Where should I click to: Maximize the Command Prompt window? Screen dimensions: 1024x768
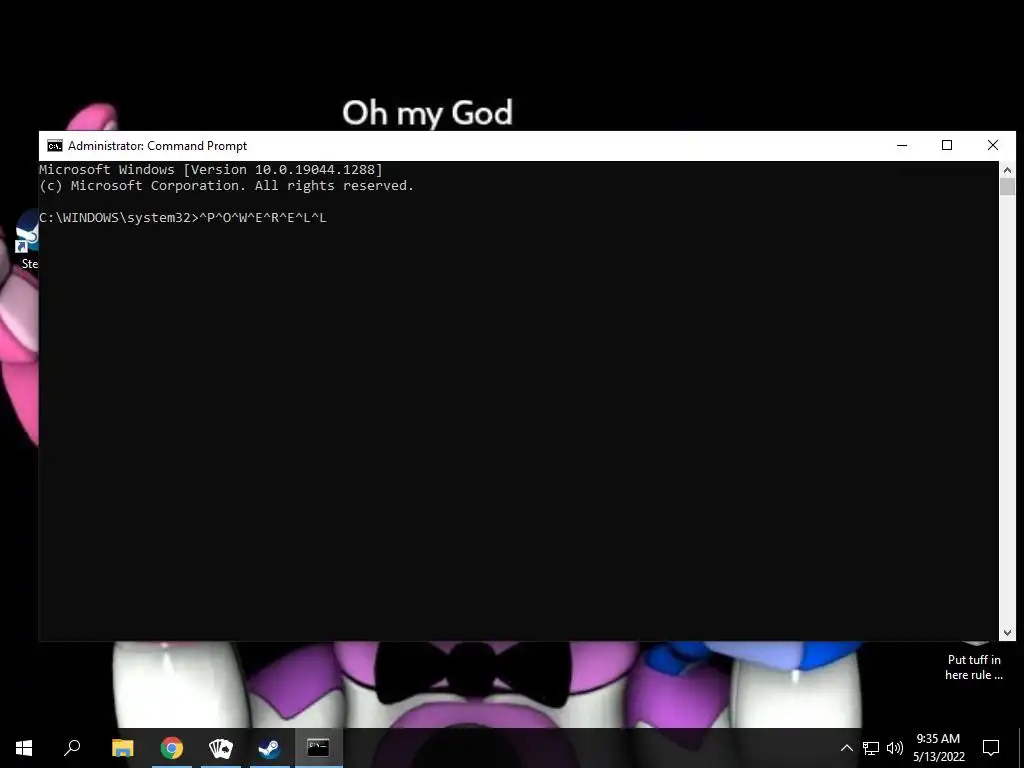(947, 146)
